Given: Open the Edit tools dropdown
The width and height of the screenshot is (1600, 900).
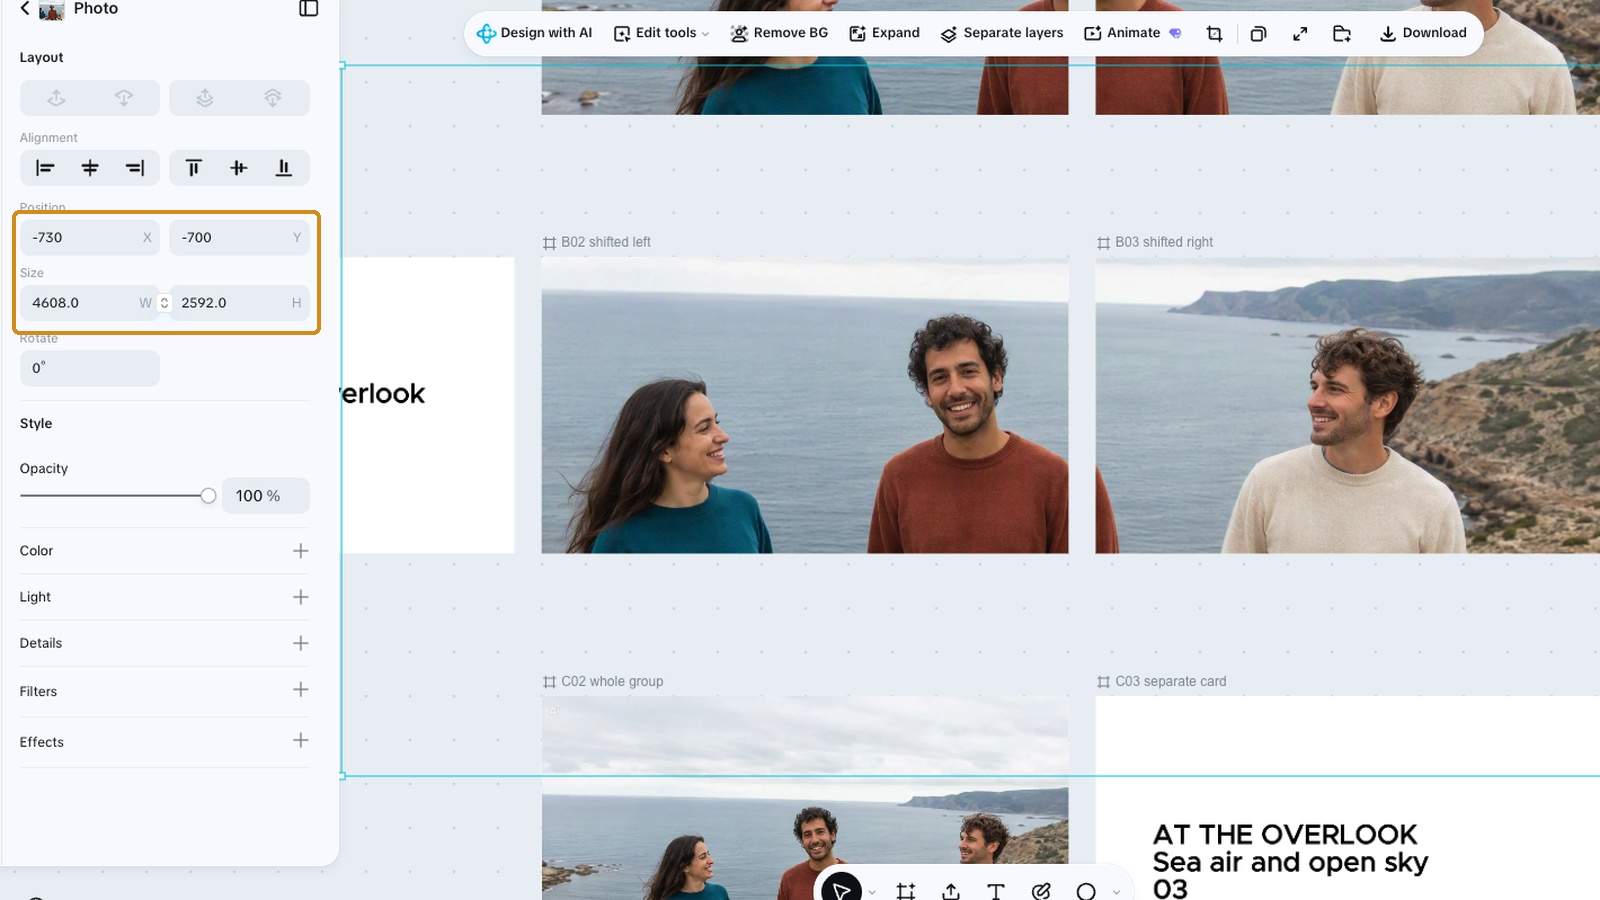Looking at the screenshot, I should [661, 33].
